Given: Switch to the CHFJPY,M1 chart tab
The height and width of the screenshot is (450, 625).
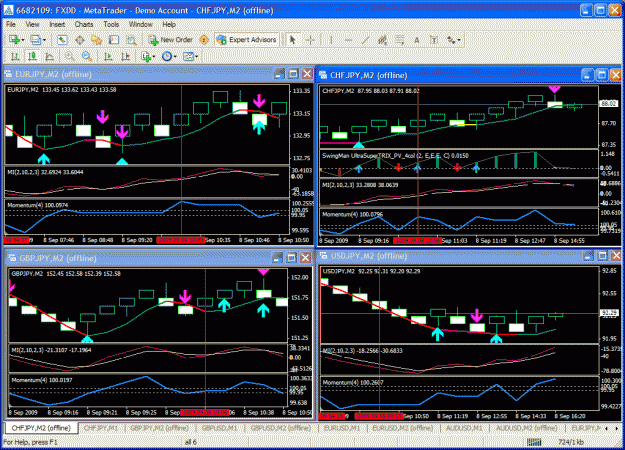Looking at the screenshot, I should (101, 428).
